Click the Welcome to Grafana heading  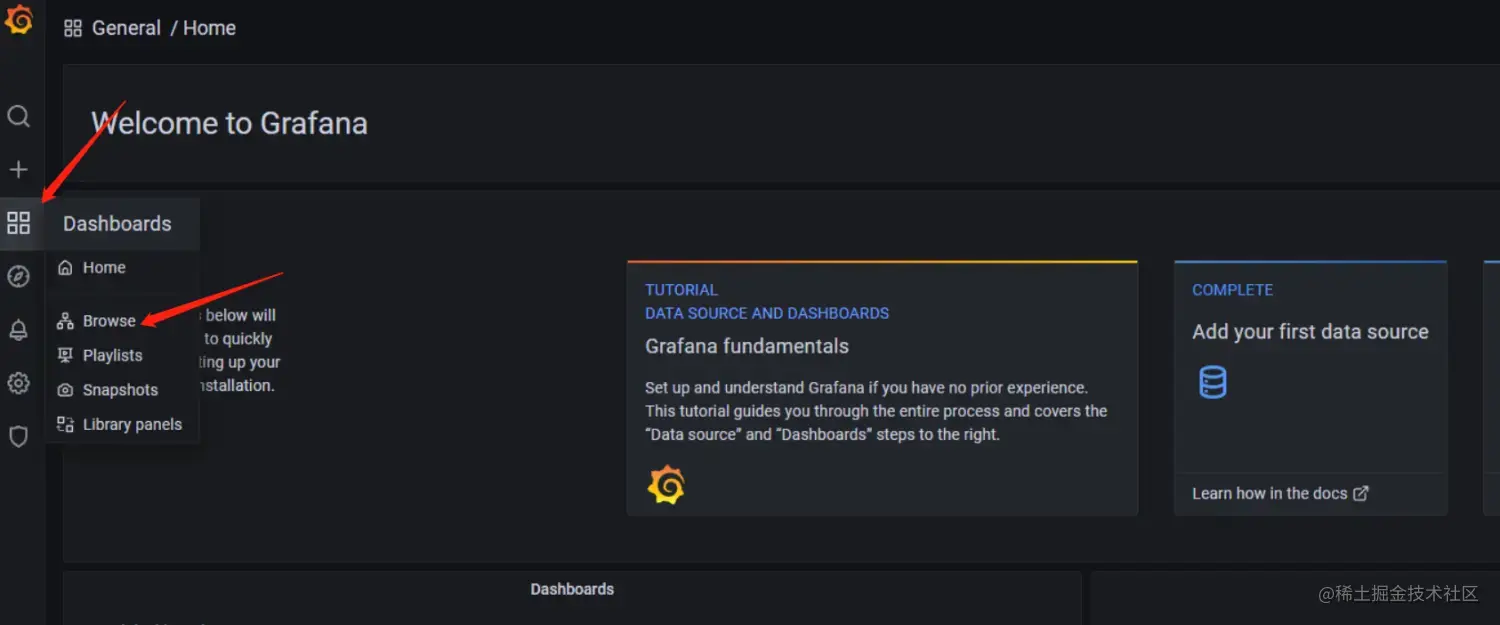[229, 123]
